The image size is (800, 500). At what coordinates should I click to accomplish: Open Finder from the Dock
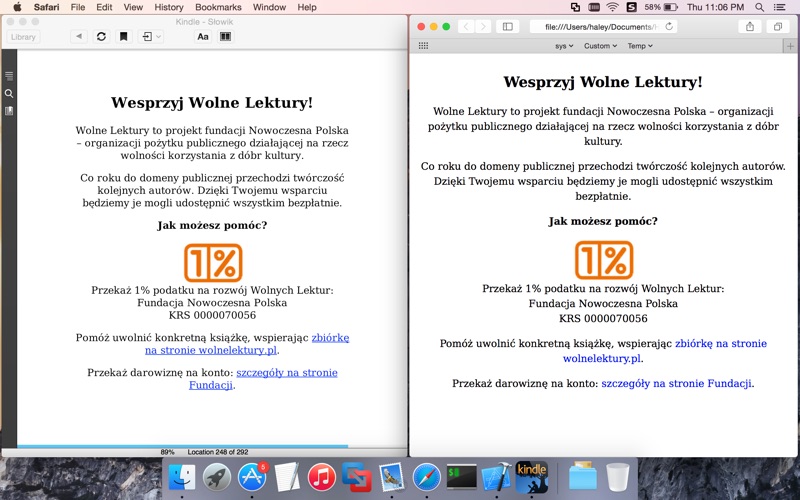[182, 477]
